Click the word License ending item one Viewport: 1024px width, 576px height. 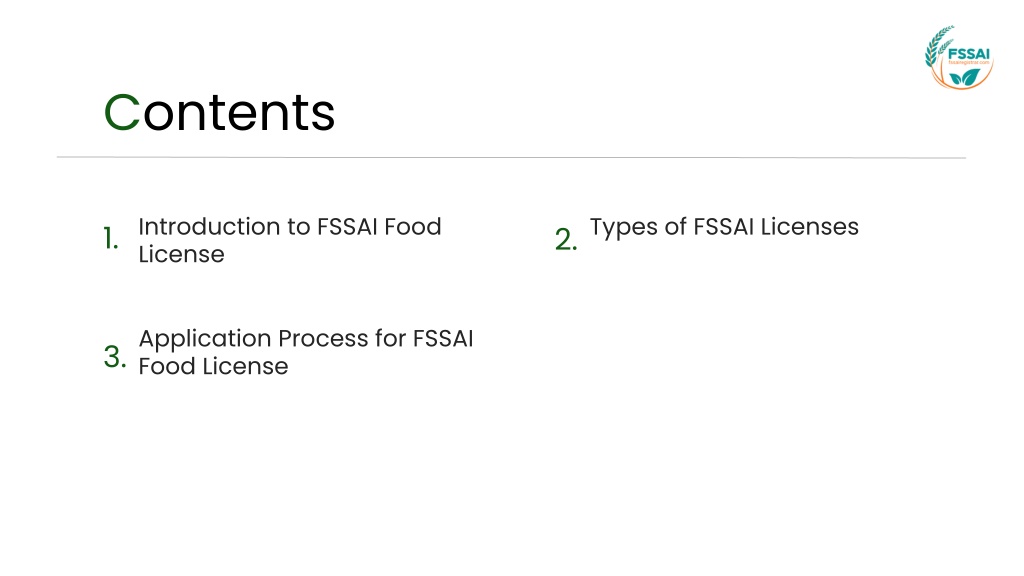pos(182,254)
